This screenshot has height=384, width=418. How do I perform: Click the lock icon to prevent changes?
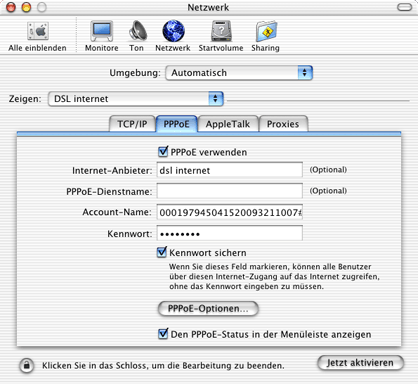(x=26, y=365)
